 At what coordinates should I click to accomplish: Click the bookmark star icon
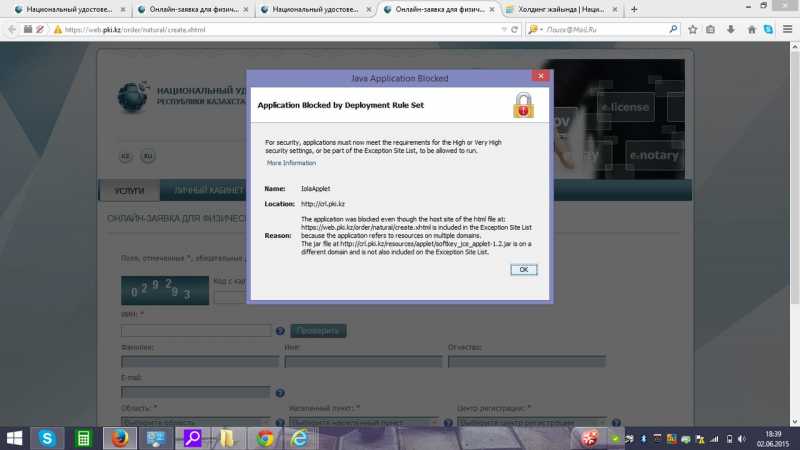coord(692,30)
